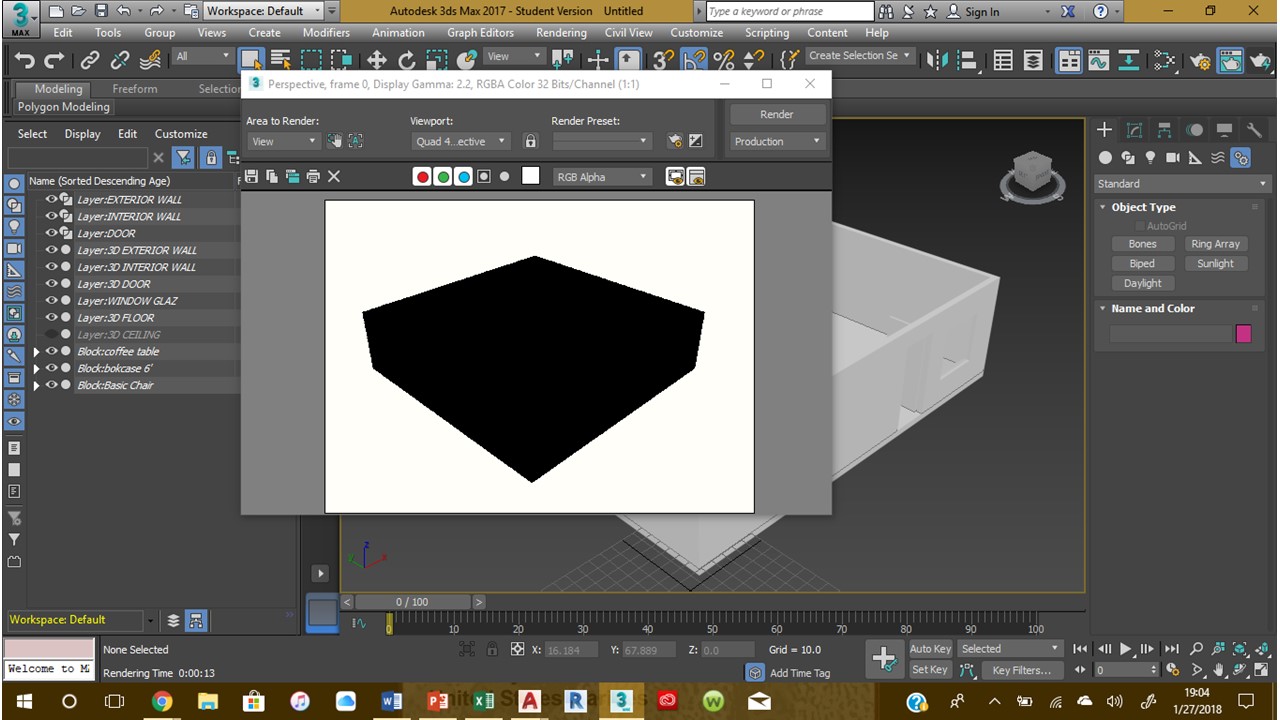This screenshot has height=720, width=1280.
Task: Open the Lights category in Create panel
Action: 1150,157
